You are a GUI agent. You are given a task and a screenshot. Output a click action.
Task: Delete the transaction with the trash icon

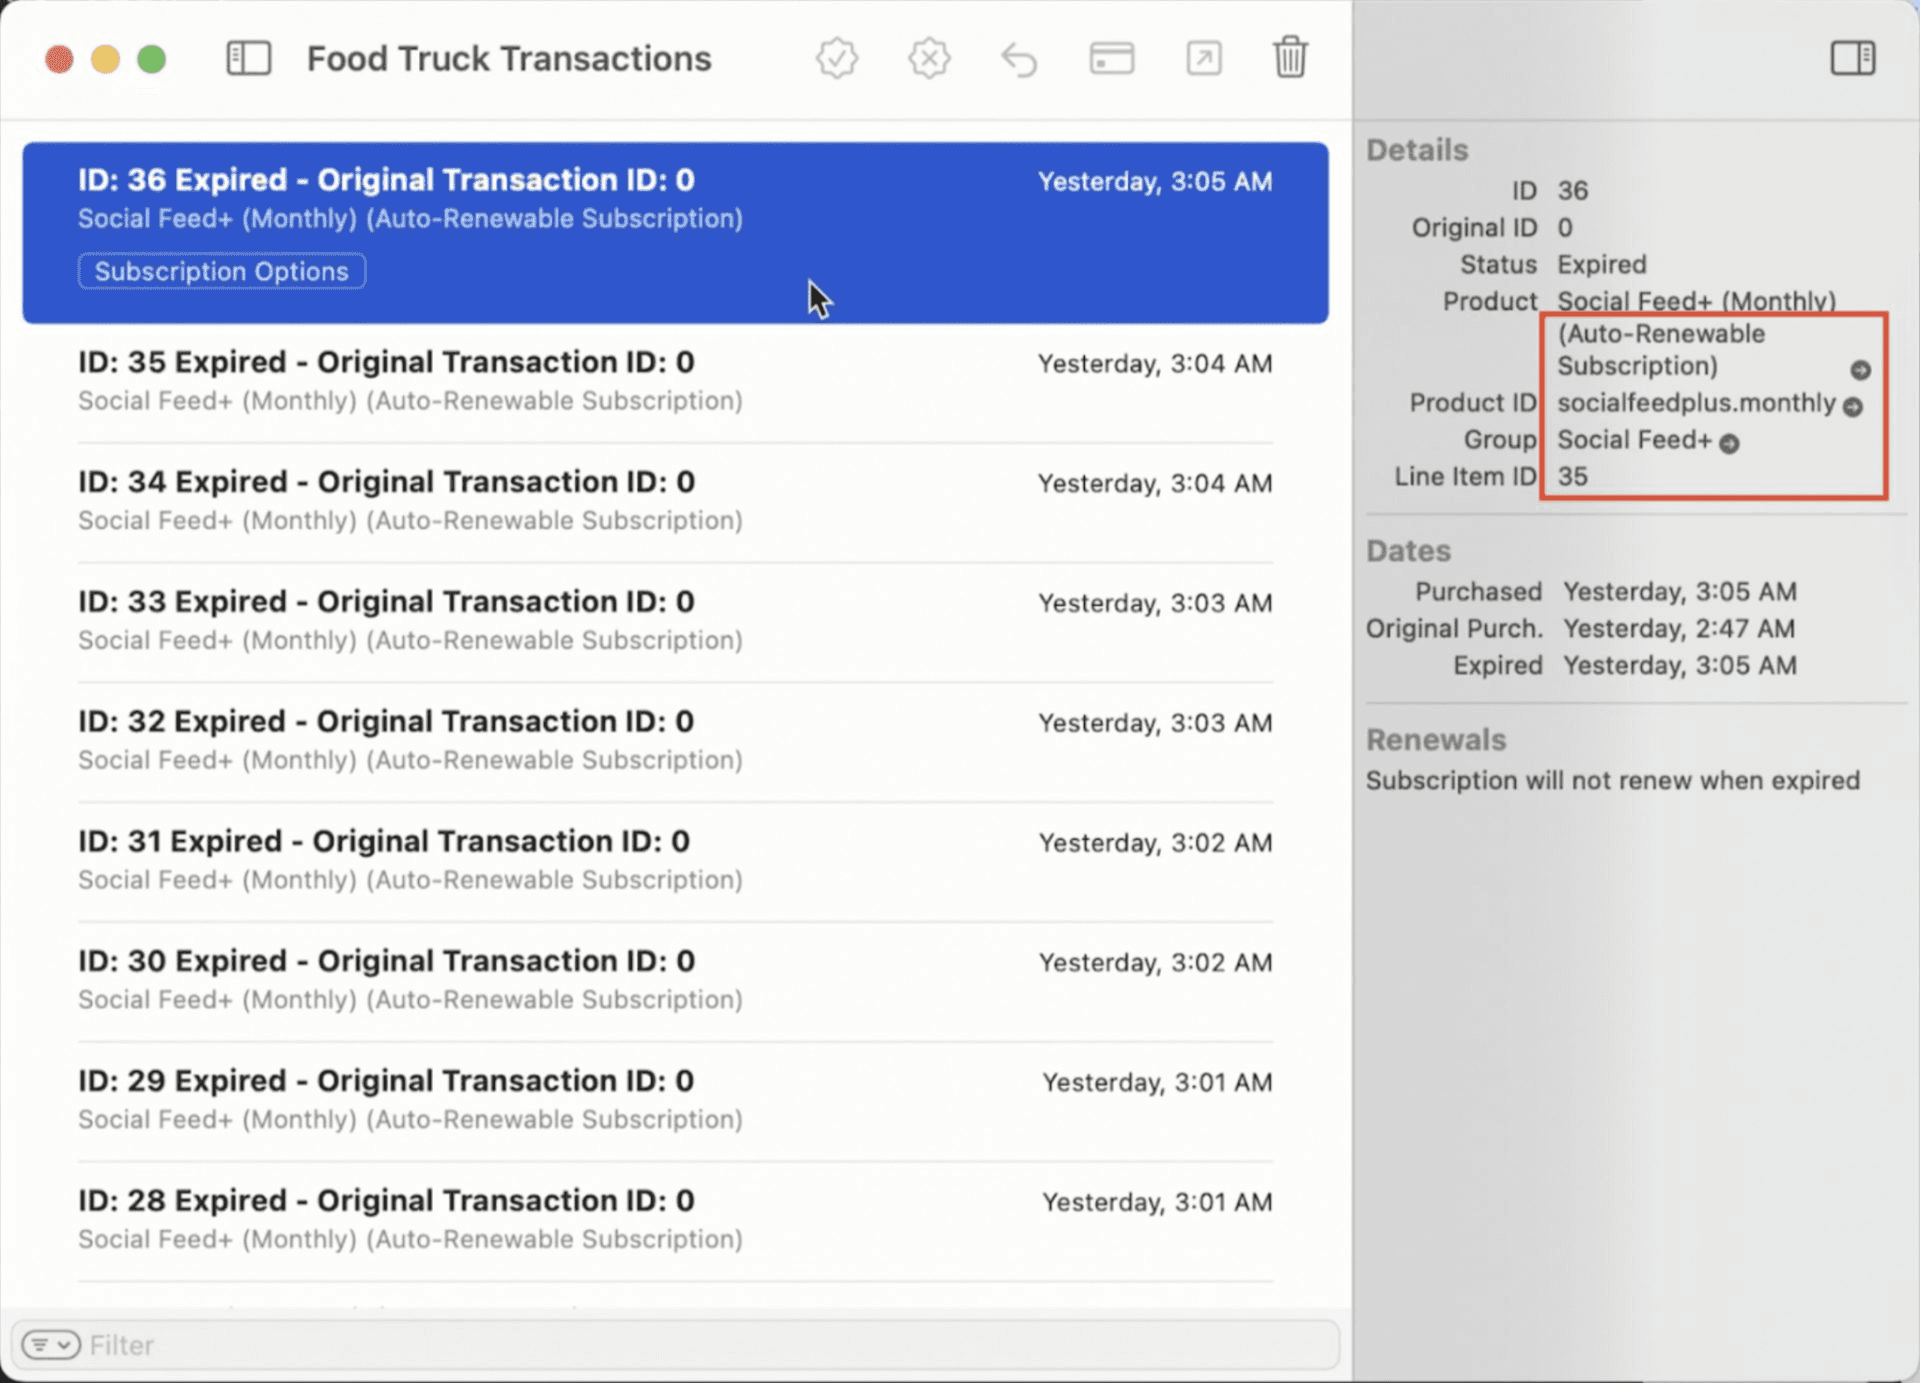(1291, 58)
